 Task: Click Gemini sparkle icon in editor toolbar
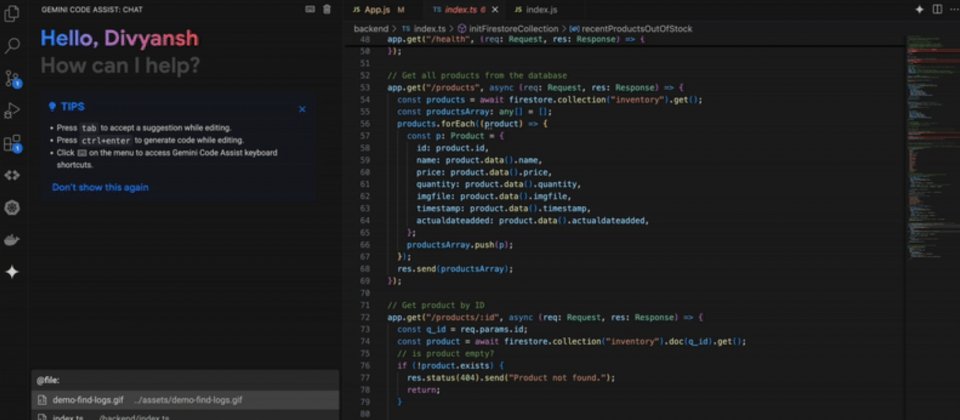[919, 9]
